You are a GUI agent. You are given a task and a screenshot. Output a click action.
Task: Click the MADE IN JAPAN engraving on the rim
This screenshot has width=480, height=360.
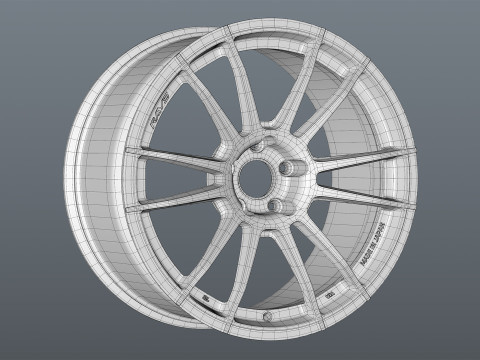[373, 243]
